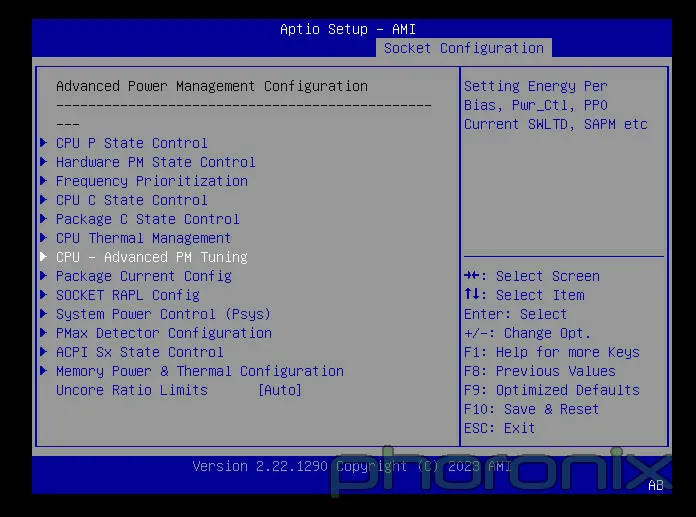This screenshot has width=696, height=517.
Task: Open Frequency Prioritization submenu
Action: (151, 181)
